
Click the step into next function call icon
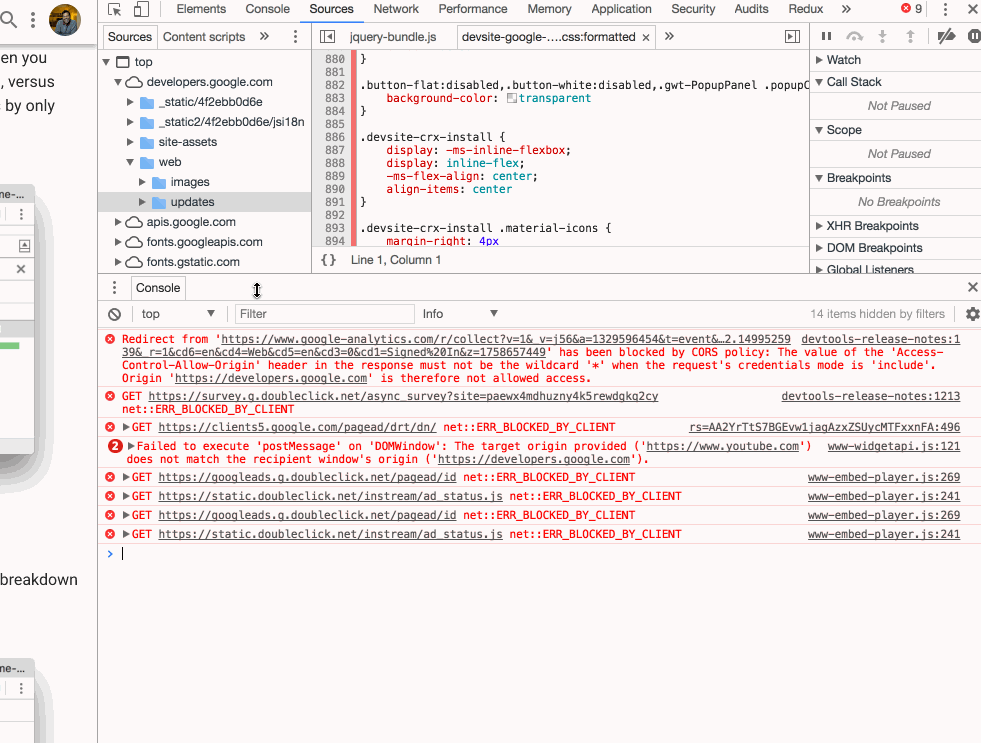click(883, 36)
